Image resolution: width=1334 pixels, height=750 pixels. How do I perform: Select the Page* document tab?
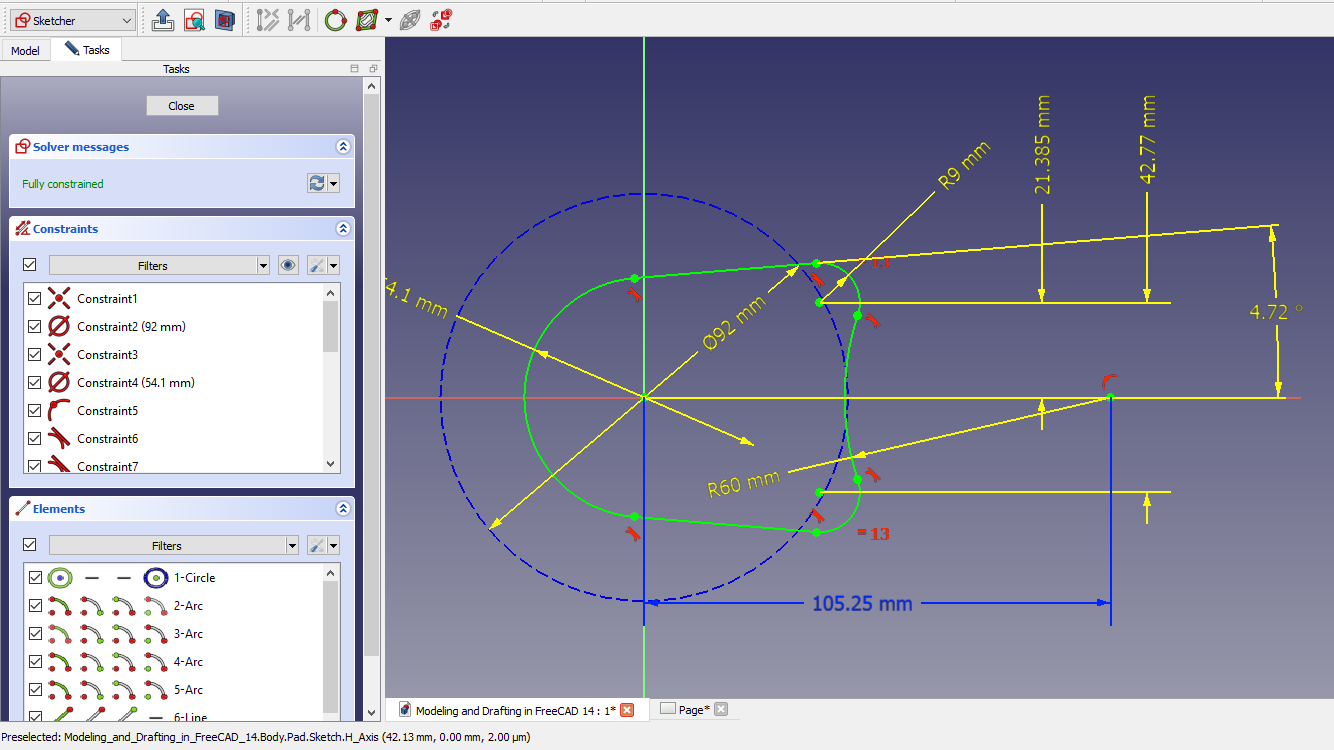click(x=694, y=709)
